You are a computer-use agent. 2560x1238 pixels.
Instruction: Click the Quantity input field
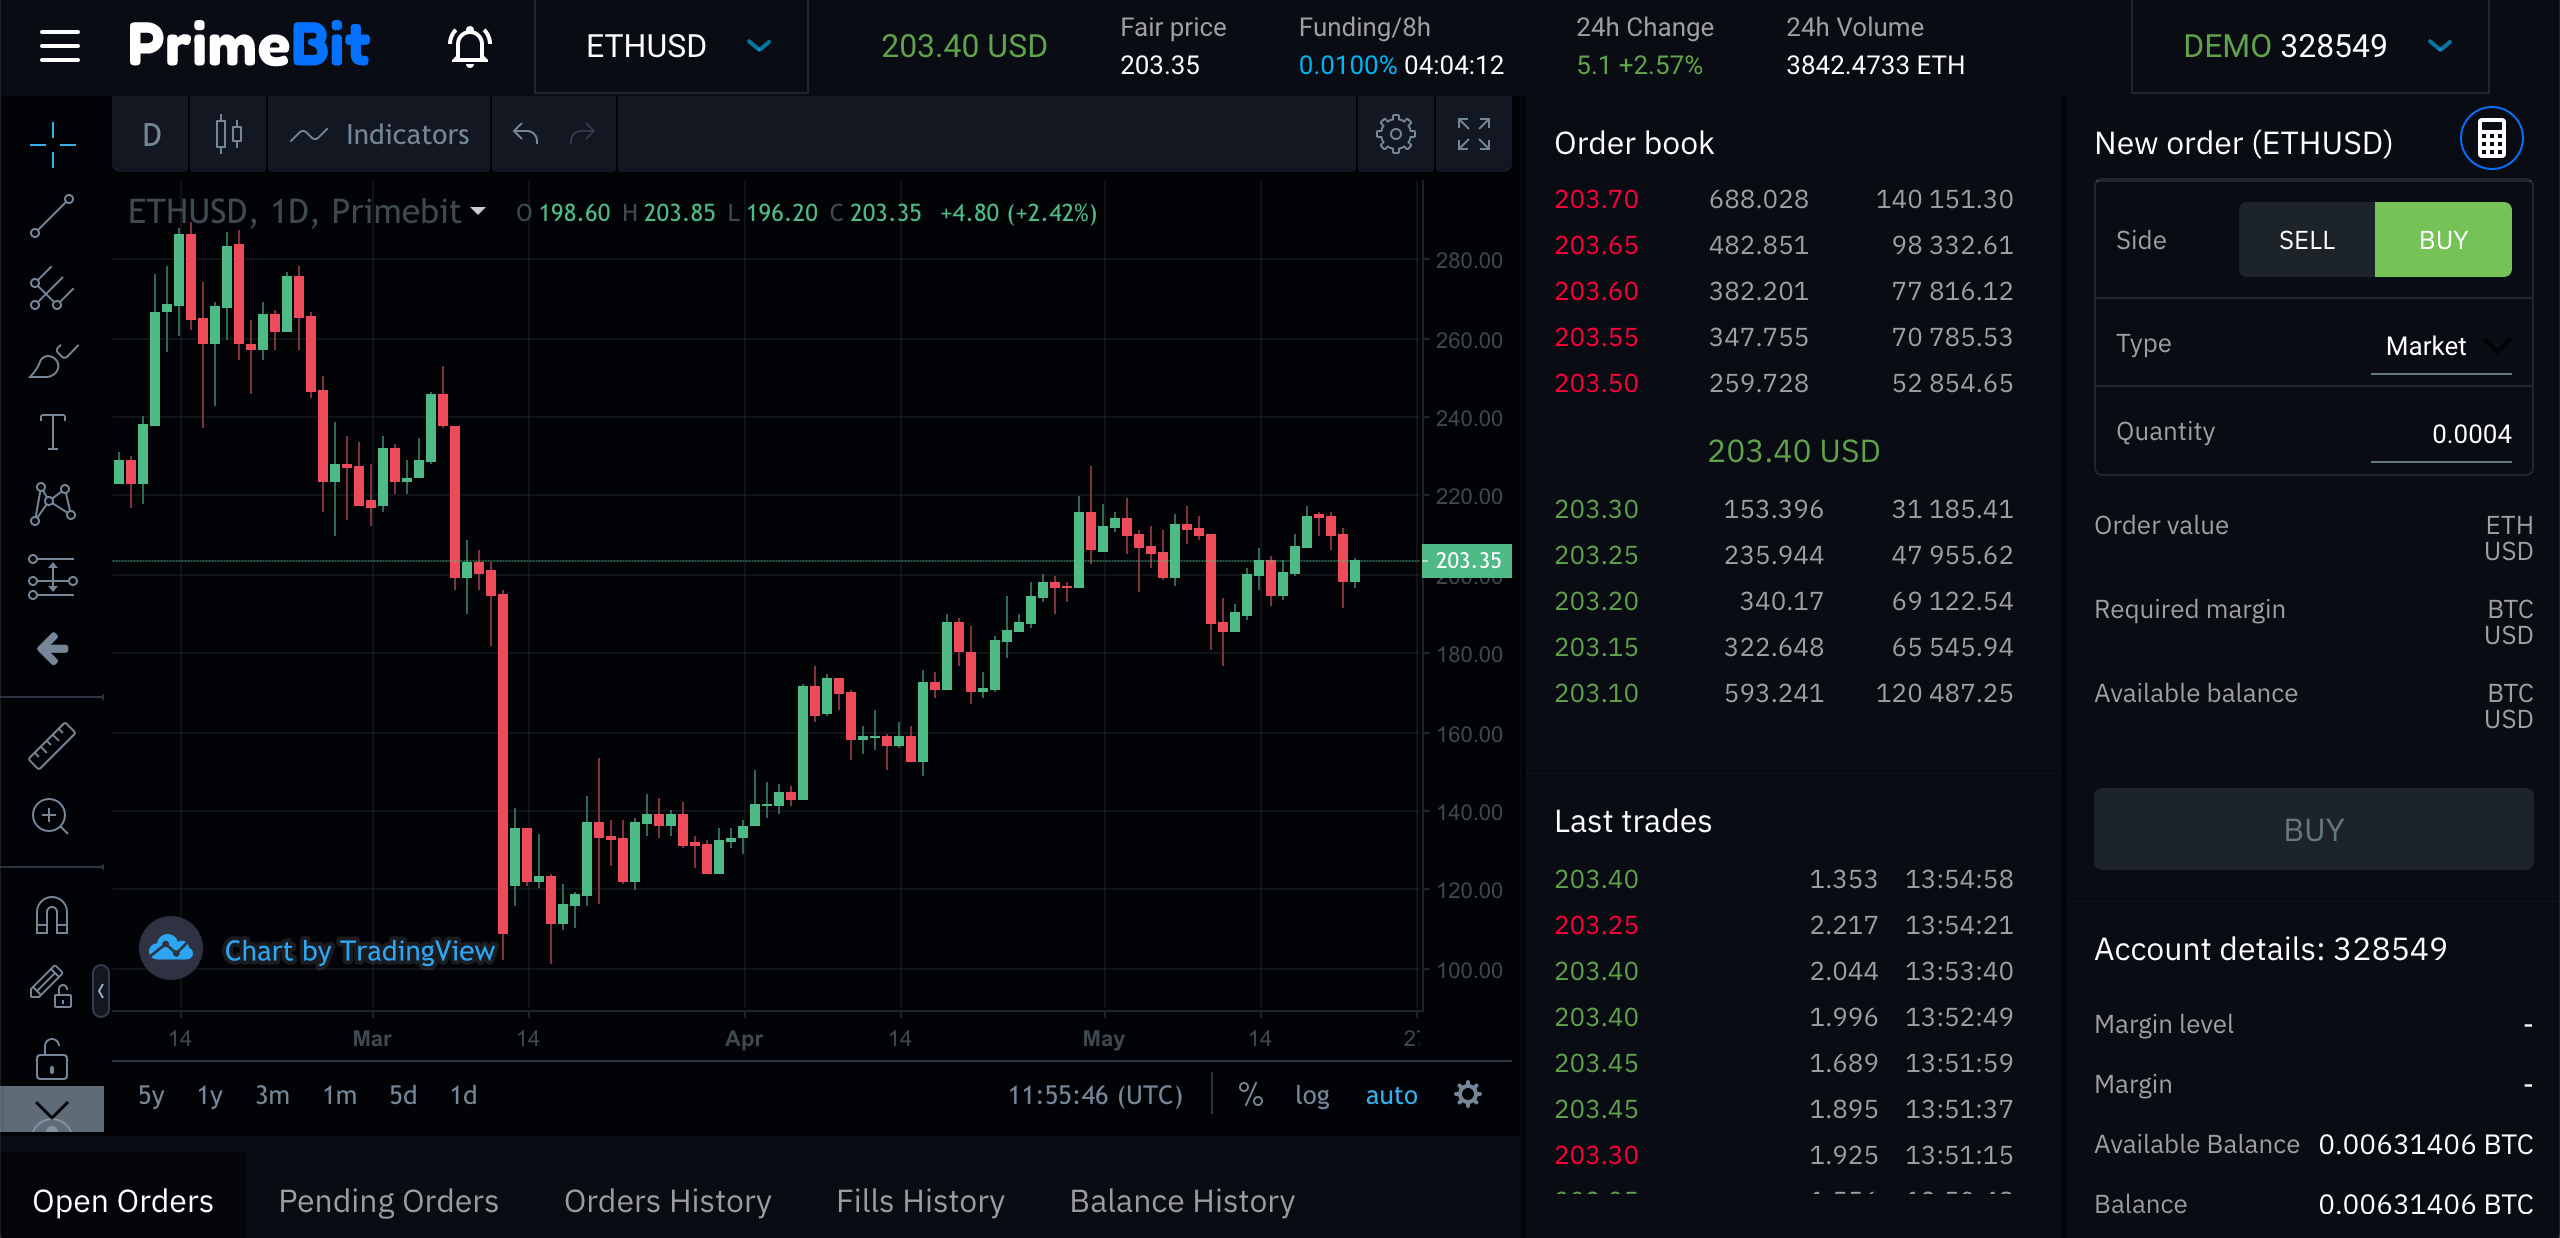click(2440, 434)
